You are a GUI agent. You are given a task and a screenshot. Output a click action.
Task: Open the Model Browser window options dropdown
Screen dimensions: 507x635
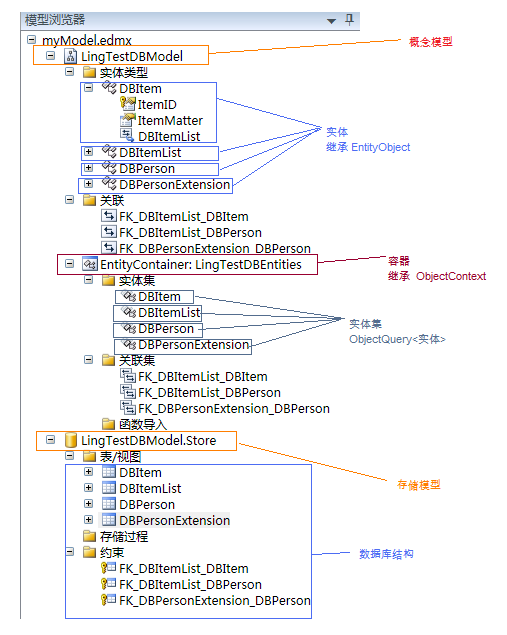(x=331, y=21)
